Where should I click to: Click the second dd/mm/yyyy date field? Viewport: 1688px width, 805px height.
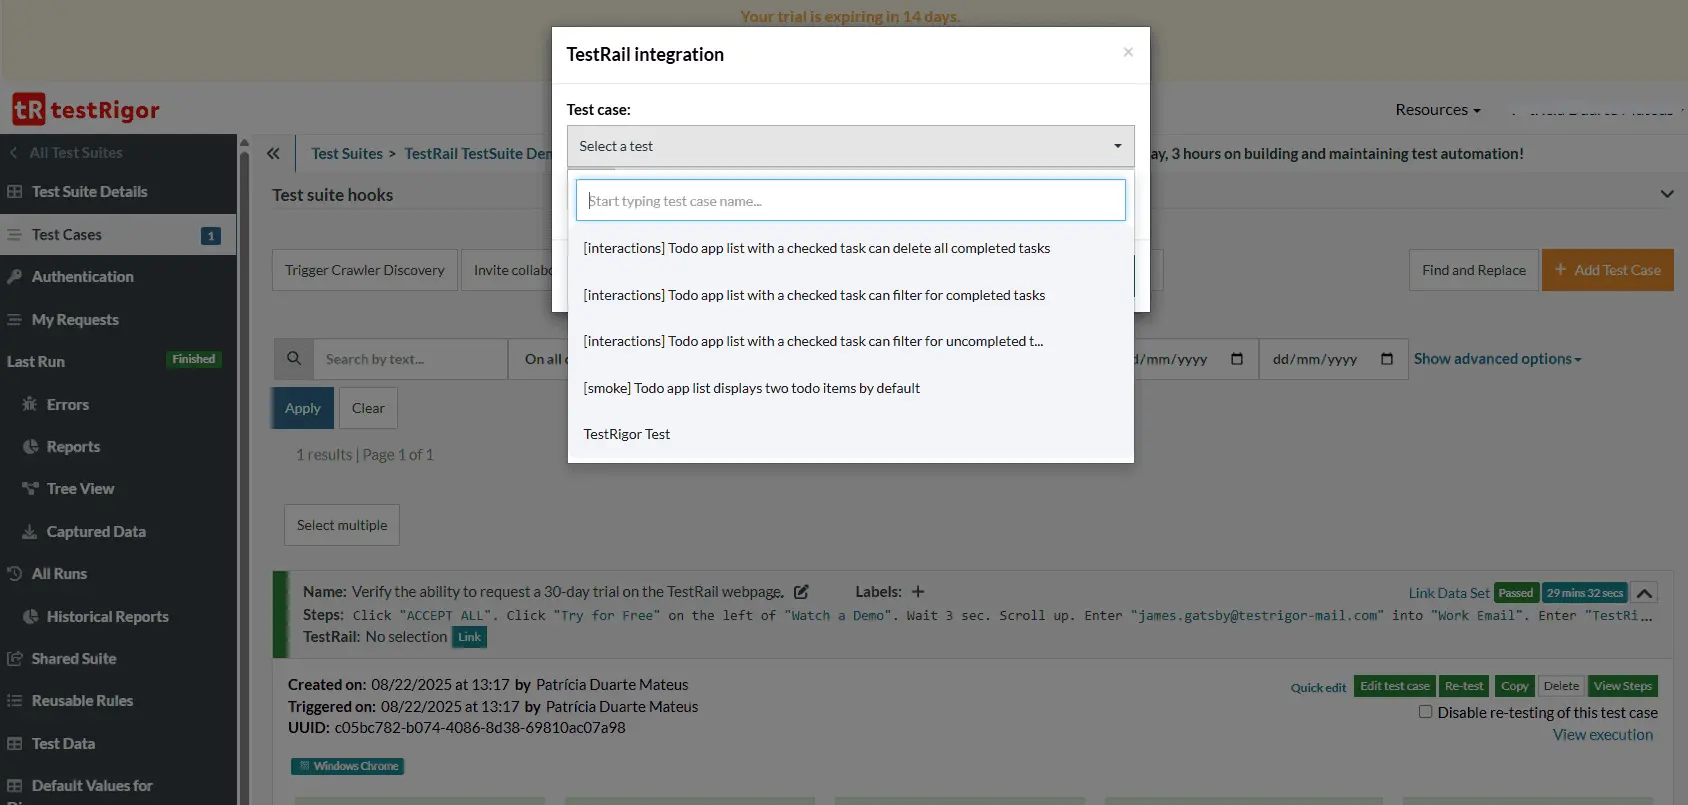tap(1332, 359)
